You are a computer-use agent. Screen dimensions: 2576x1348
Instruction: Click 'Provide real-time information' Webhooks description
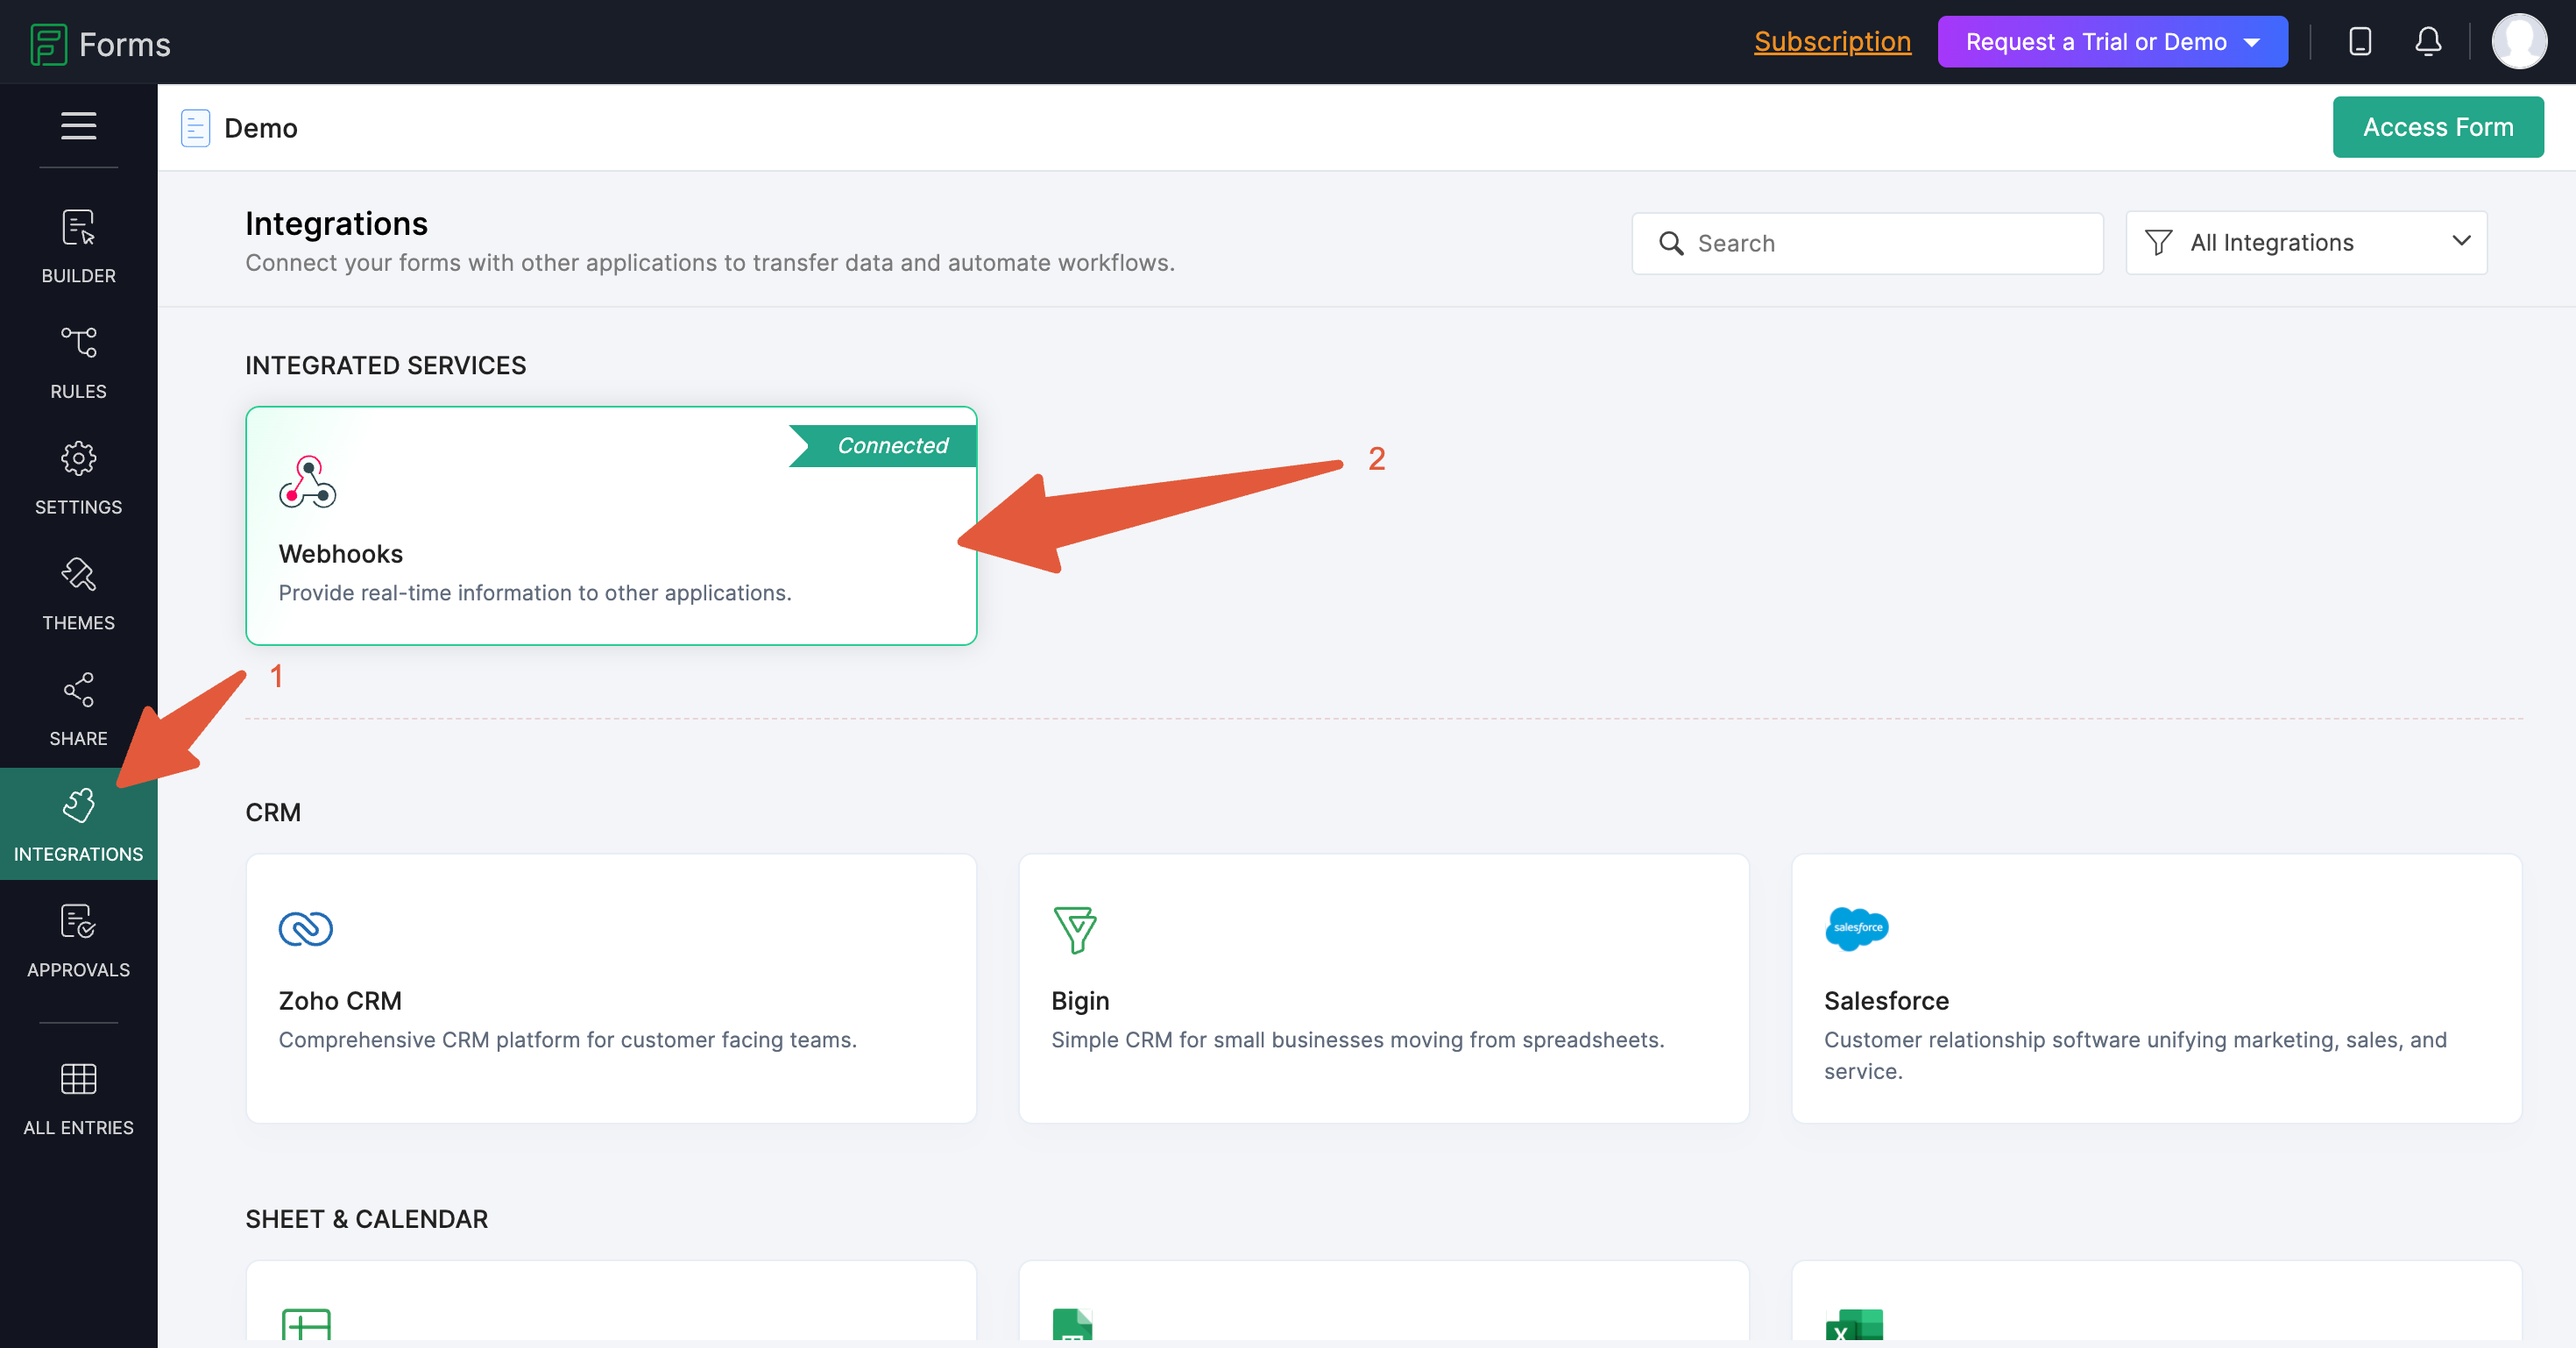pos(535,593)
